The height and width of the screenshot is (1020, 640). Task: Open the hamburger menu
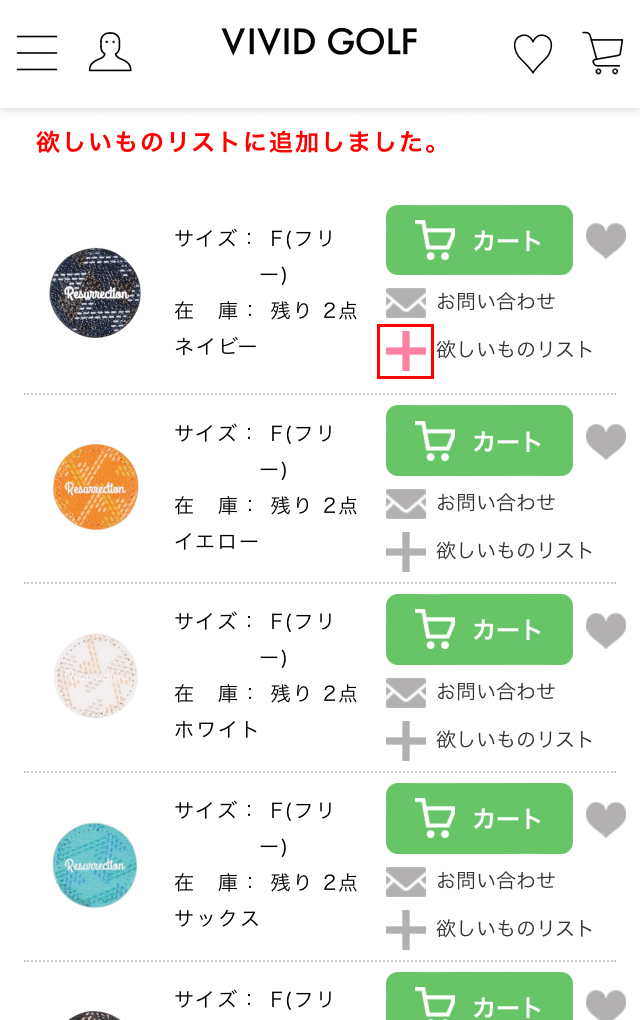pos(37,53)
